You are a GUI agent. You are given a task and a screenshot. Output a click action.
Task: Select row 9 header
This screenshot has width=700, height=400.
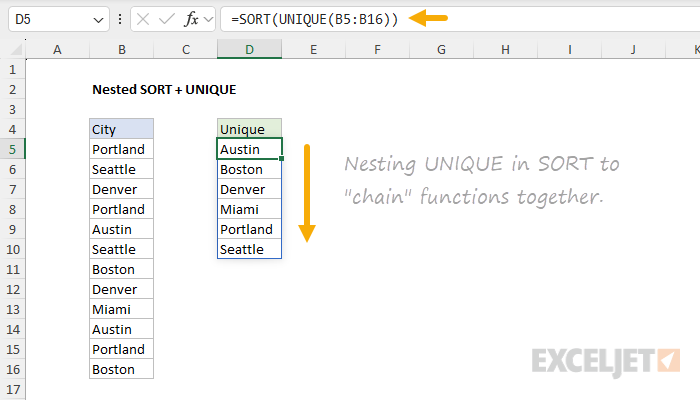(12, 229)
